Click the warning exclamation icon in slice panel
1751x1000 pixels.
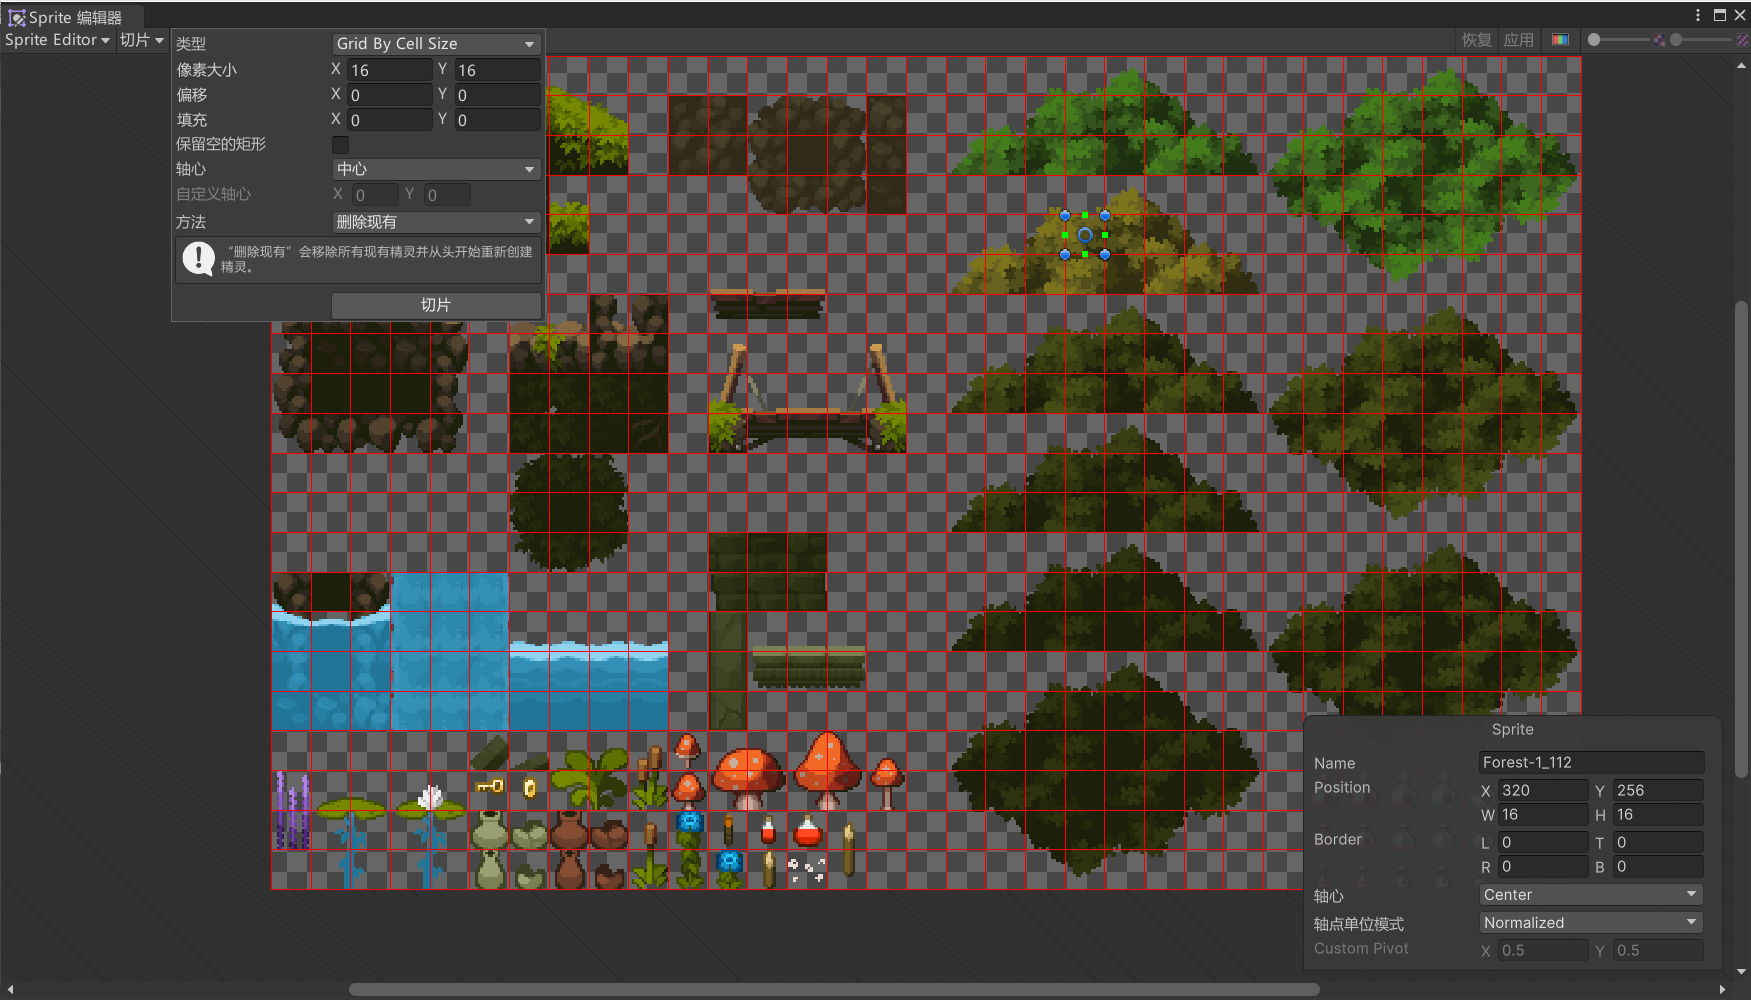click(x=198, y=259)
